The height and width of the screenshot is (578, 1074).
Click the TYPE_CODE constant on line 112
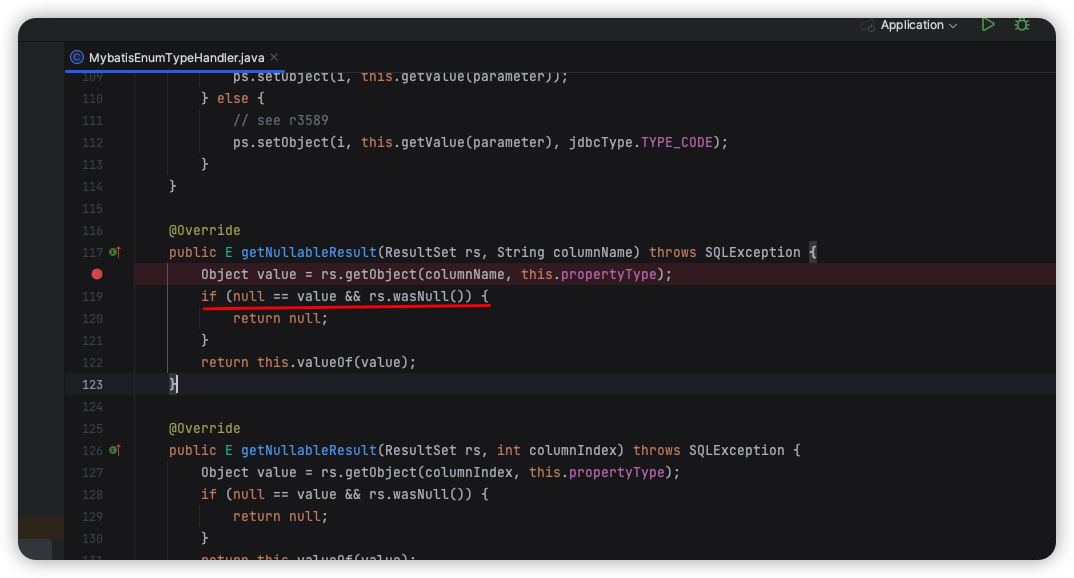pos(677,142)
